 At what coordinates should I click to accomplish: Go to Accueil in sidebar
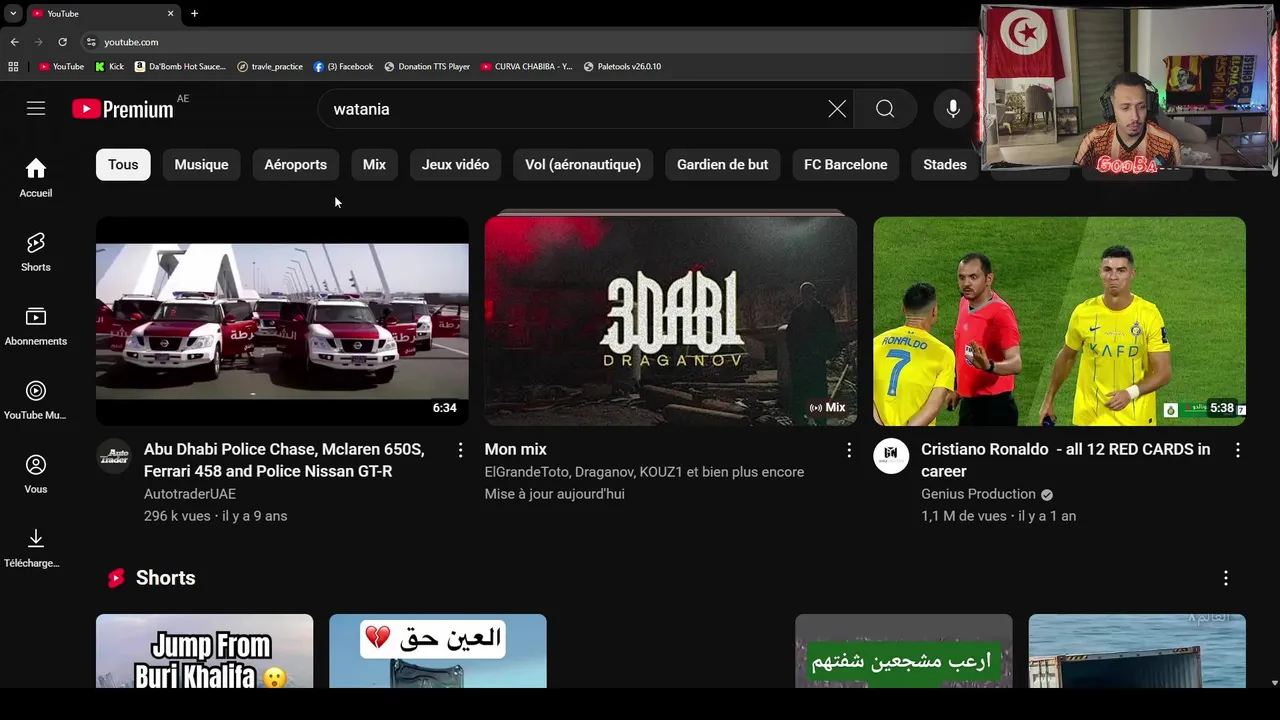coord(36,178)
